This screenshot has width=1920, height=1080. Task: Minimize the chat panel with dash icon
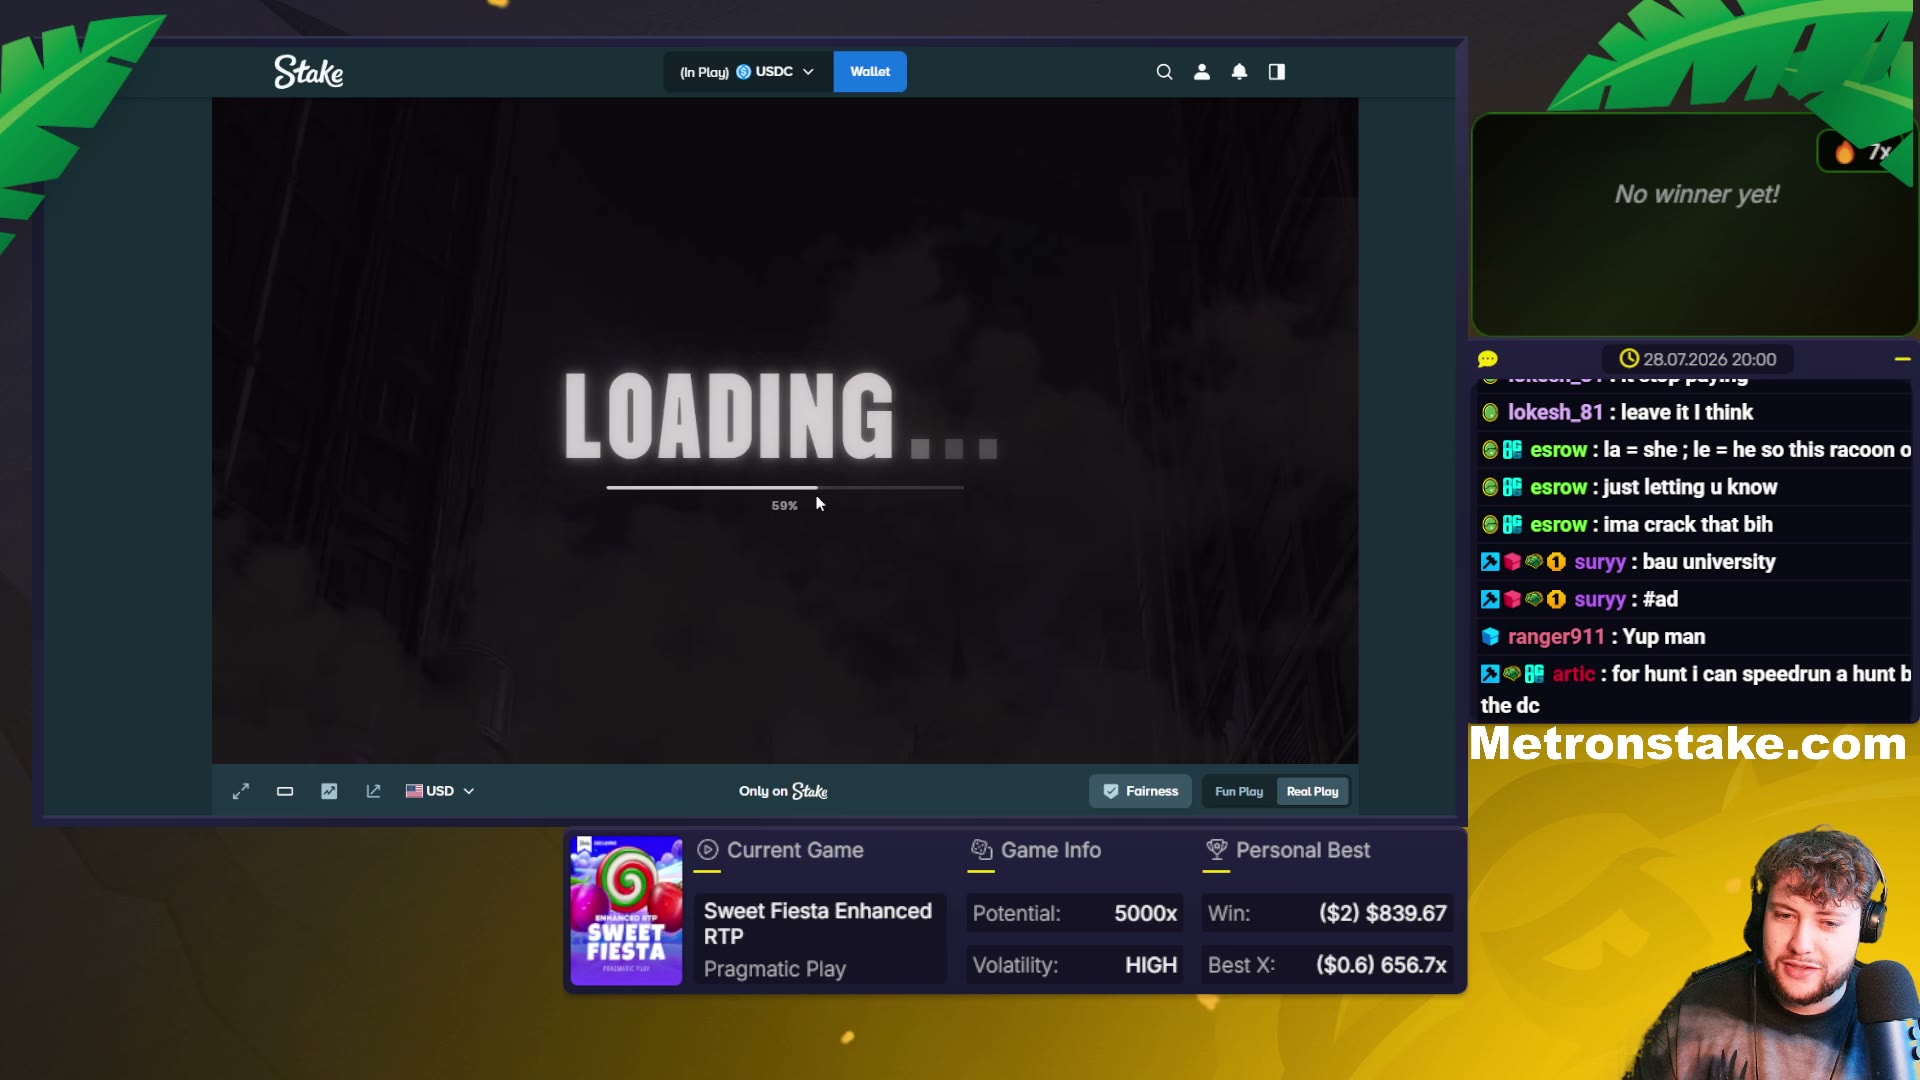1902,359
